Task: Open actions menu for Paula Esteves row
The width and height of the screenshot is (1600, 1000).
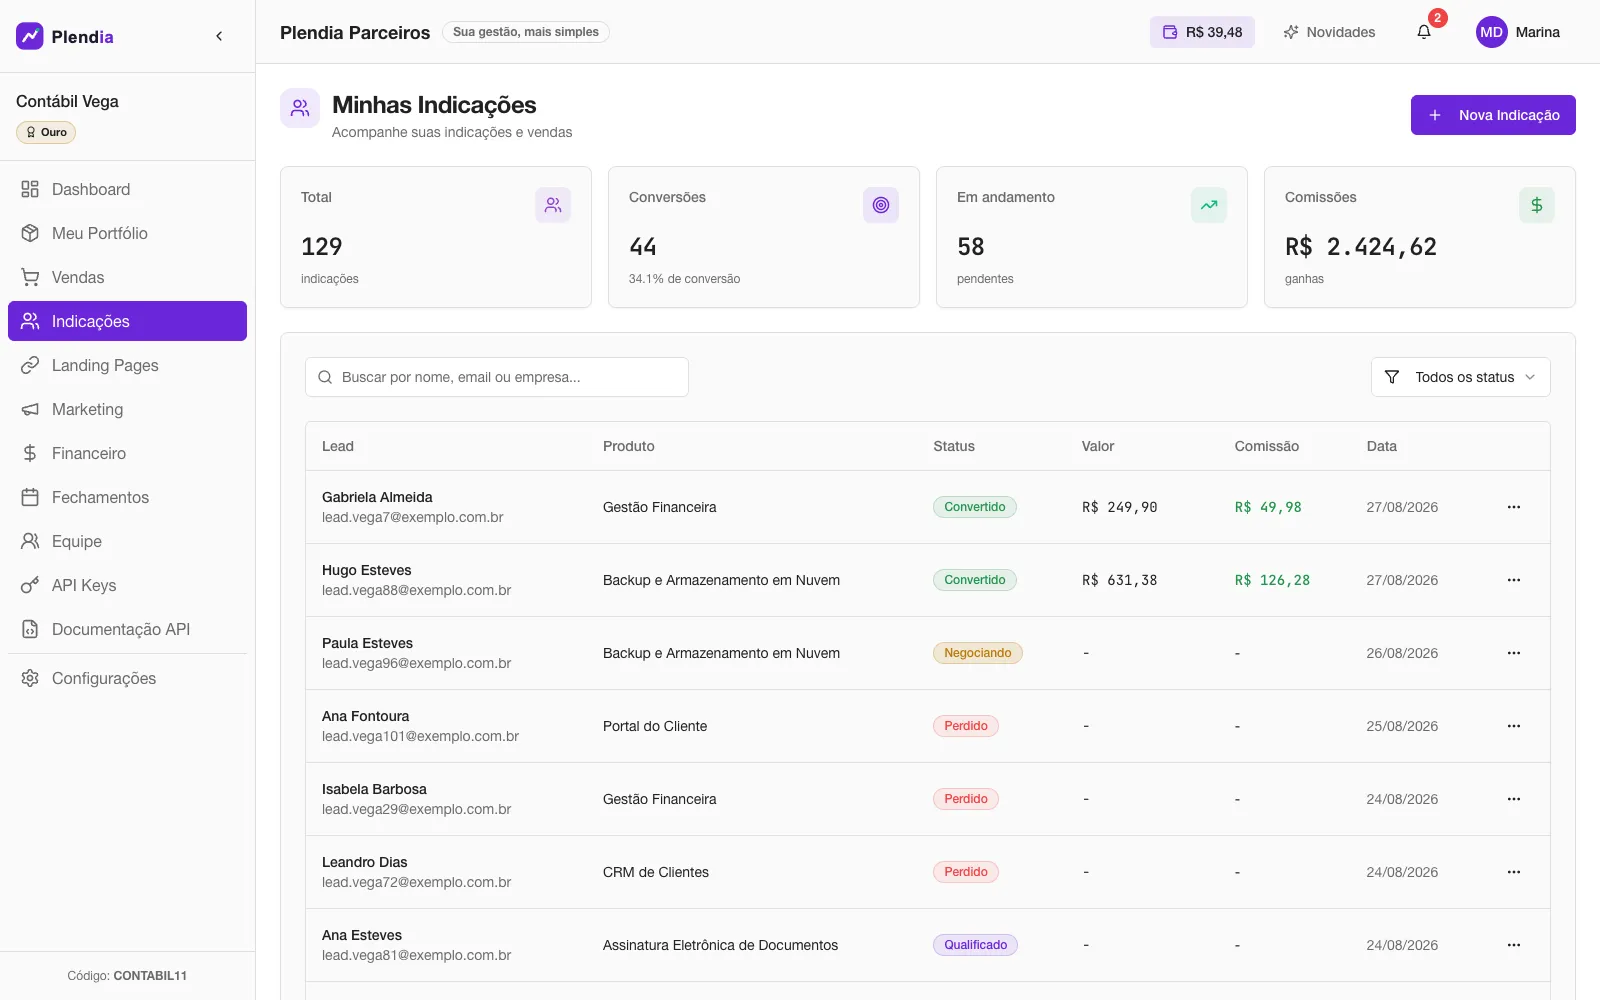Action: pos(1514,653)
